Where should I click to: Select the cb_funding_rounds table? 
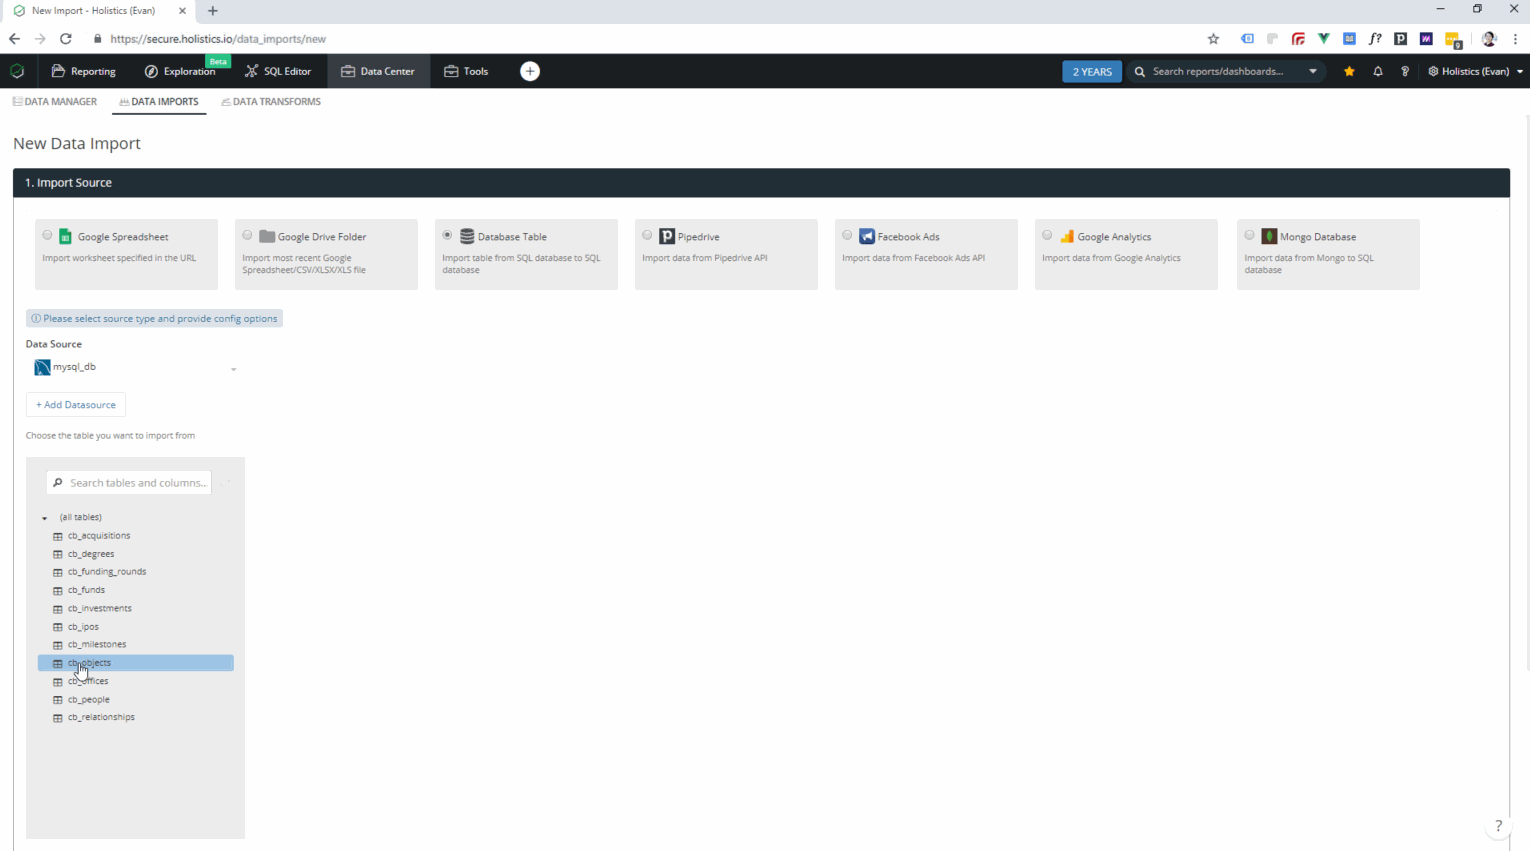click(107, 572)
